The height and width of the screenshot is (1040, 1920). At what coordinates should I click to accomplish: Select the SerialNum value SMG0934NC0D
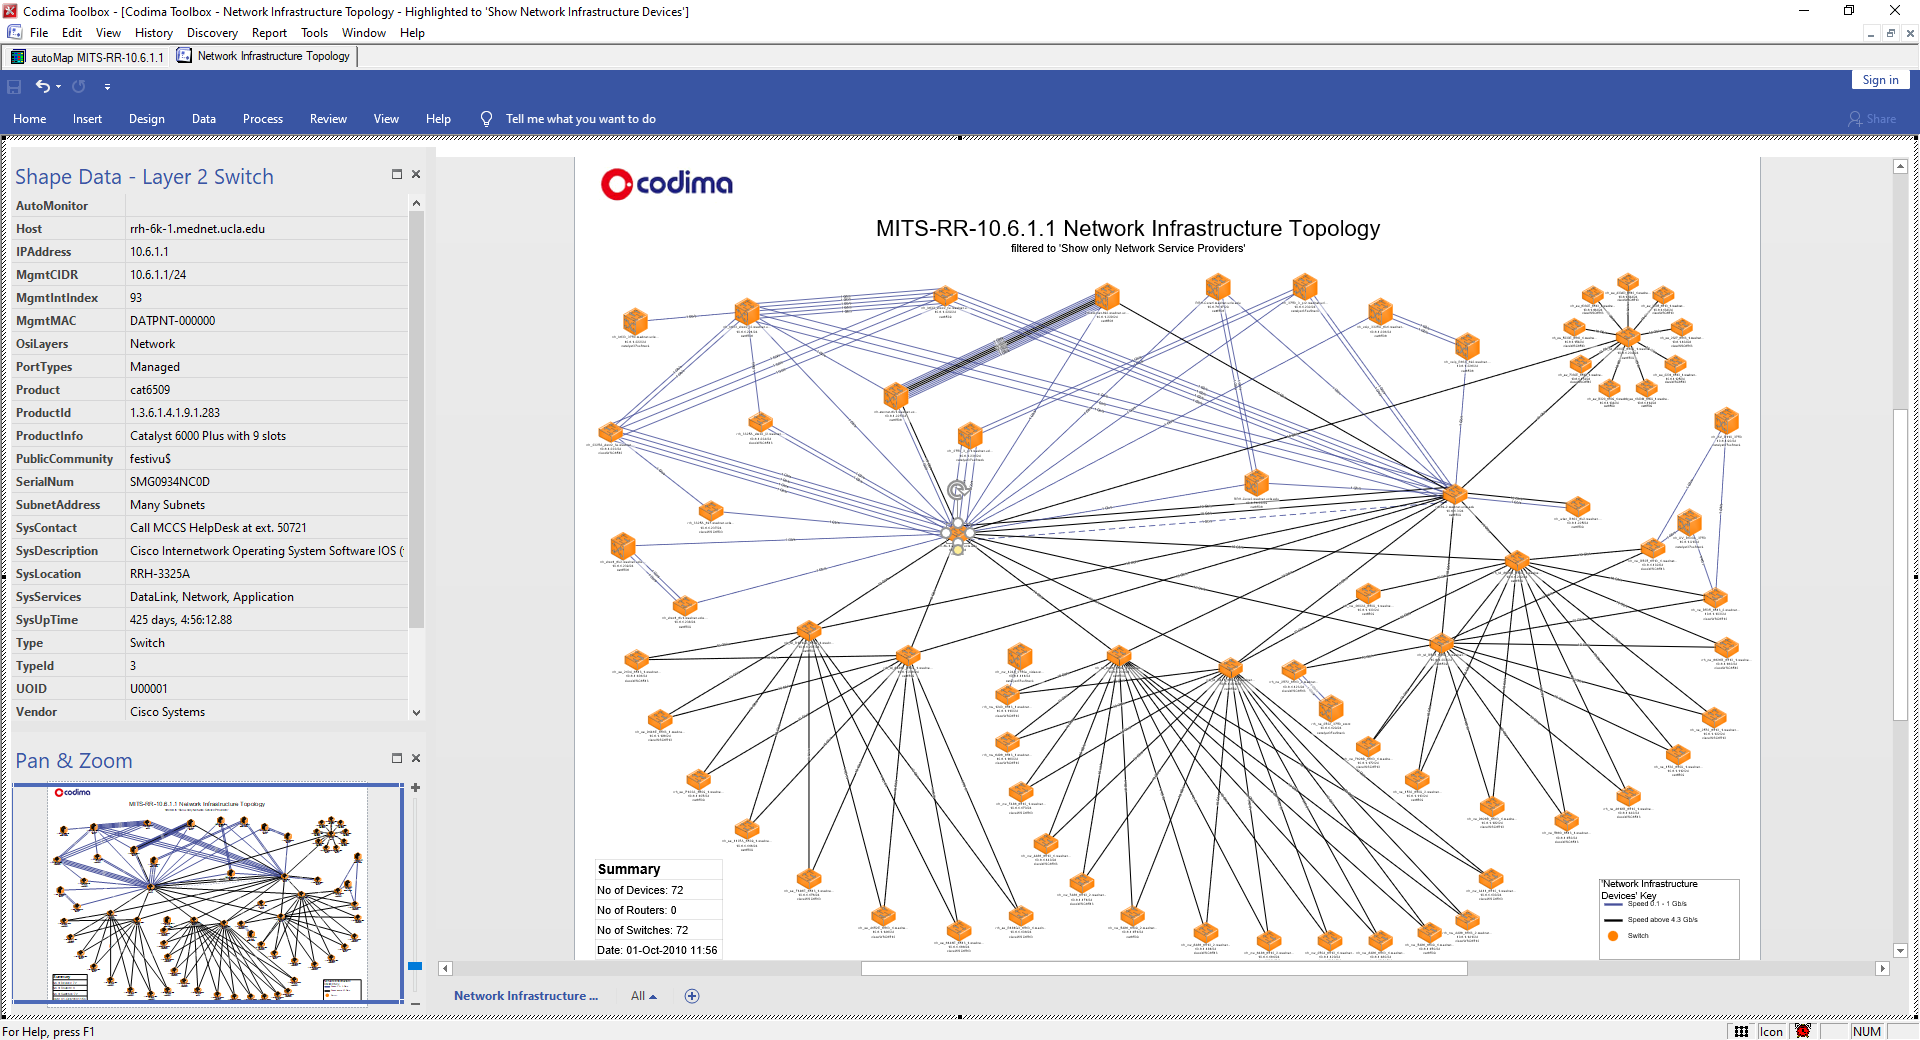coord(170,482)
